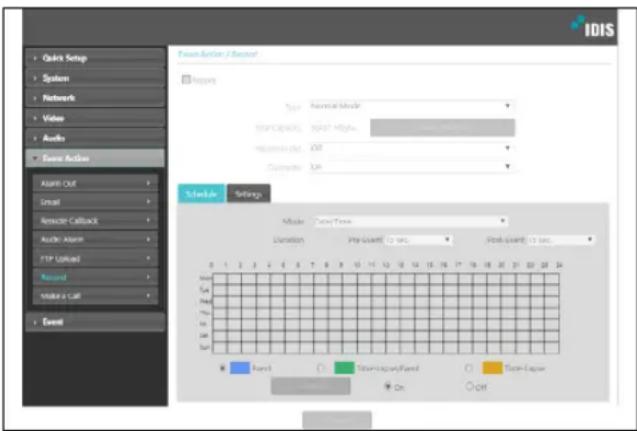Click the gray button left of the On radio
The image size is (637, 431).
(x=311, y=386)
